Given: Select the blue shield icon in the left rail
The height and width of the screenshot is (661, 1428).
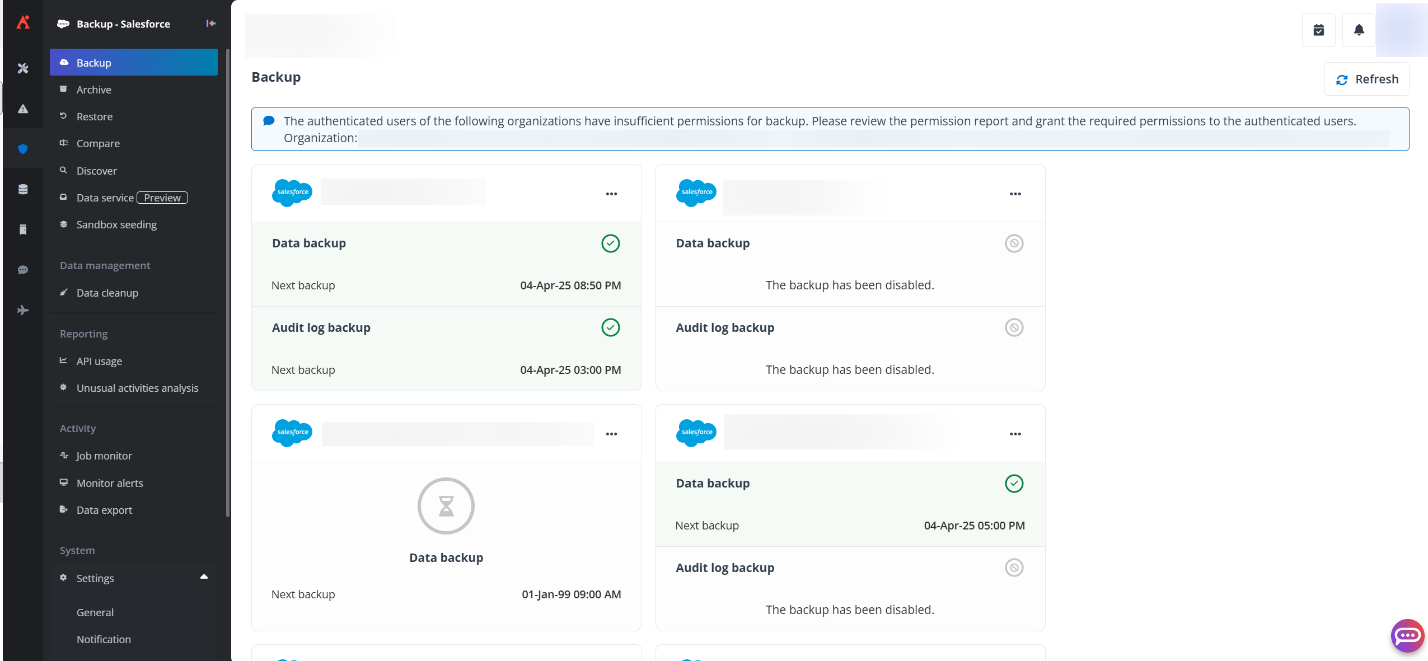Looking at the screenshot, I should [x=22, y=148].
